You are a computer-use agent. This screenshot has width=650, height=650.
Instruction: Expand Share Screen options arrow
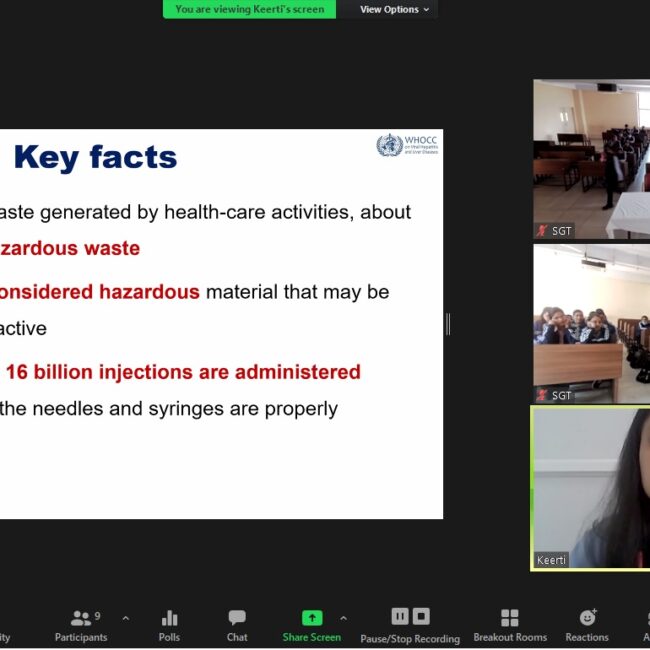tap(343, 618)
